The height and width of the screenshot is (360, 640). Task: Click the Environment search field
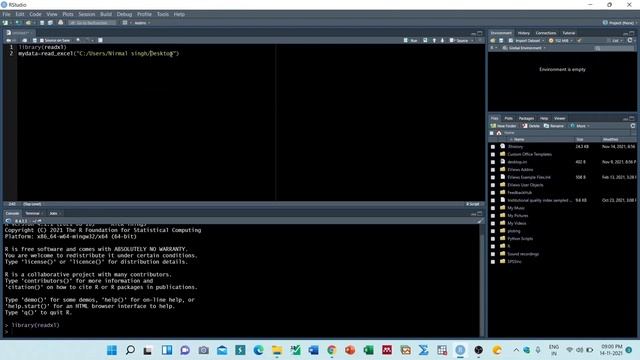(x=614, y=48)
